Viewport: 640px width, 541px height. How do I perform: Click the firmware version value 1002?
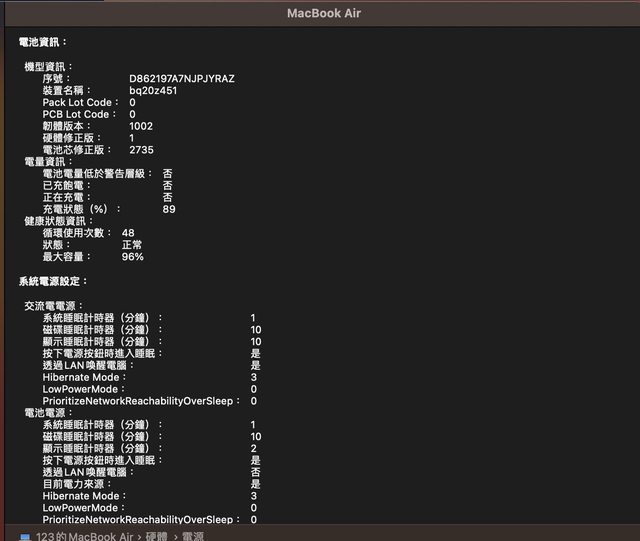coord(142,126)
